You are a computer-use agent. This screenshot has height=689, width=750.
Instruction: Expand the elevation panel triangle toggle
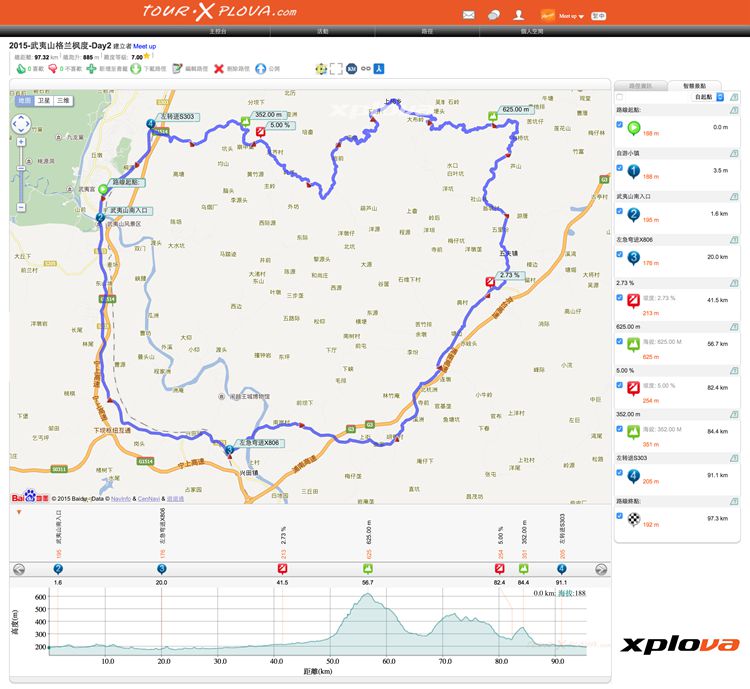click(x=17, y=512)
